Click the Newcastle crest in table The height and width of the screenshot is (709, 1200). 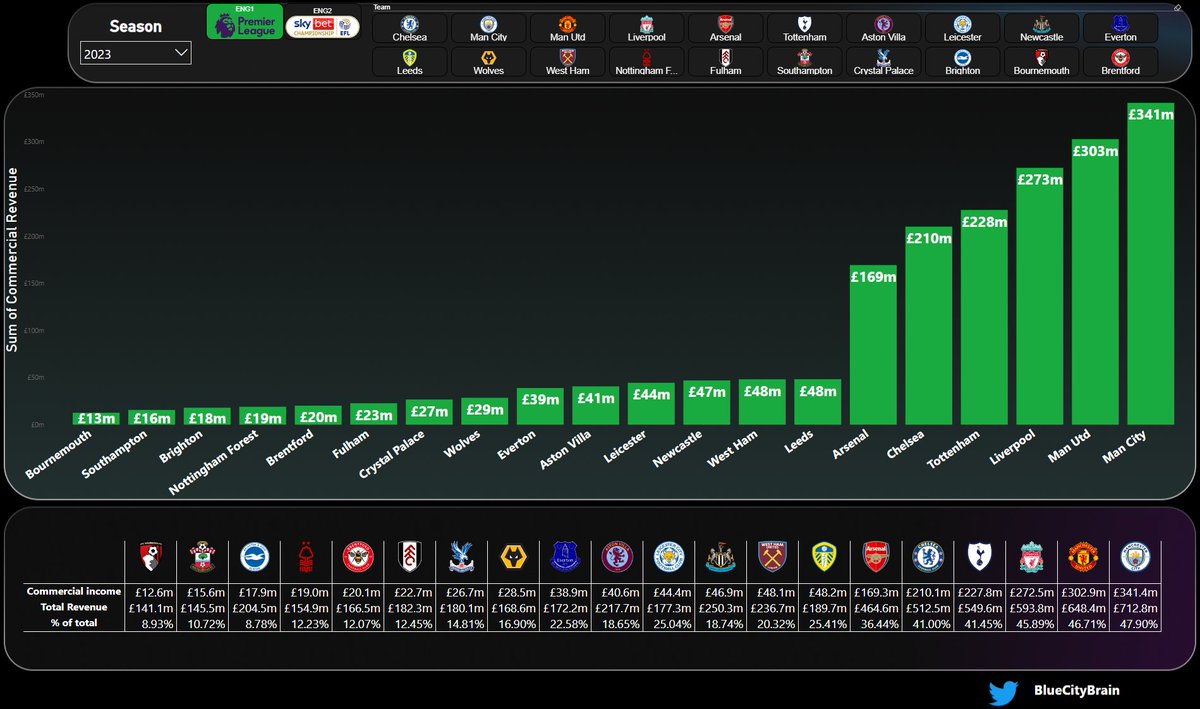[x=719, y=556]
